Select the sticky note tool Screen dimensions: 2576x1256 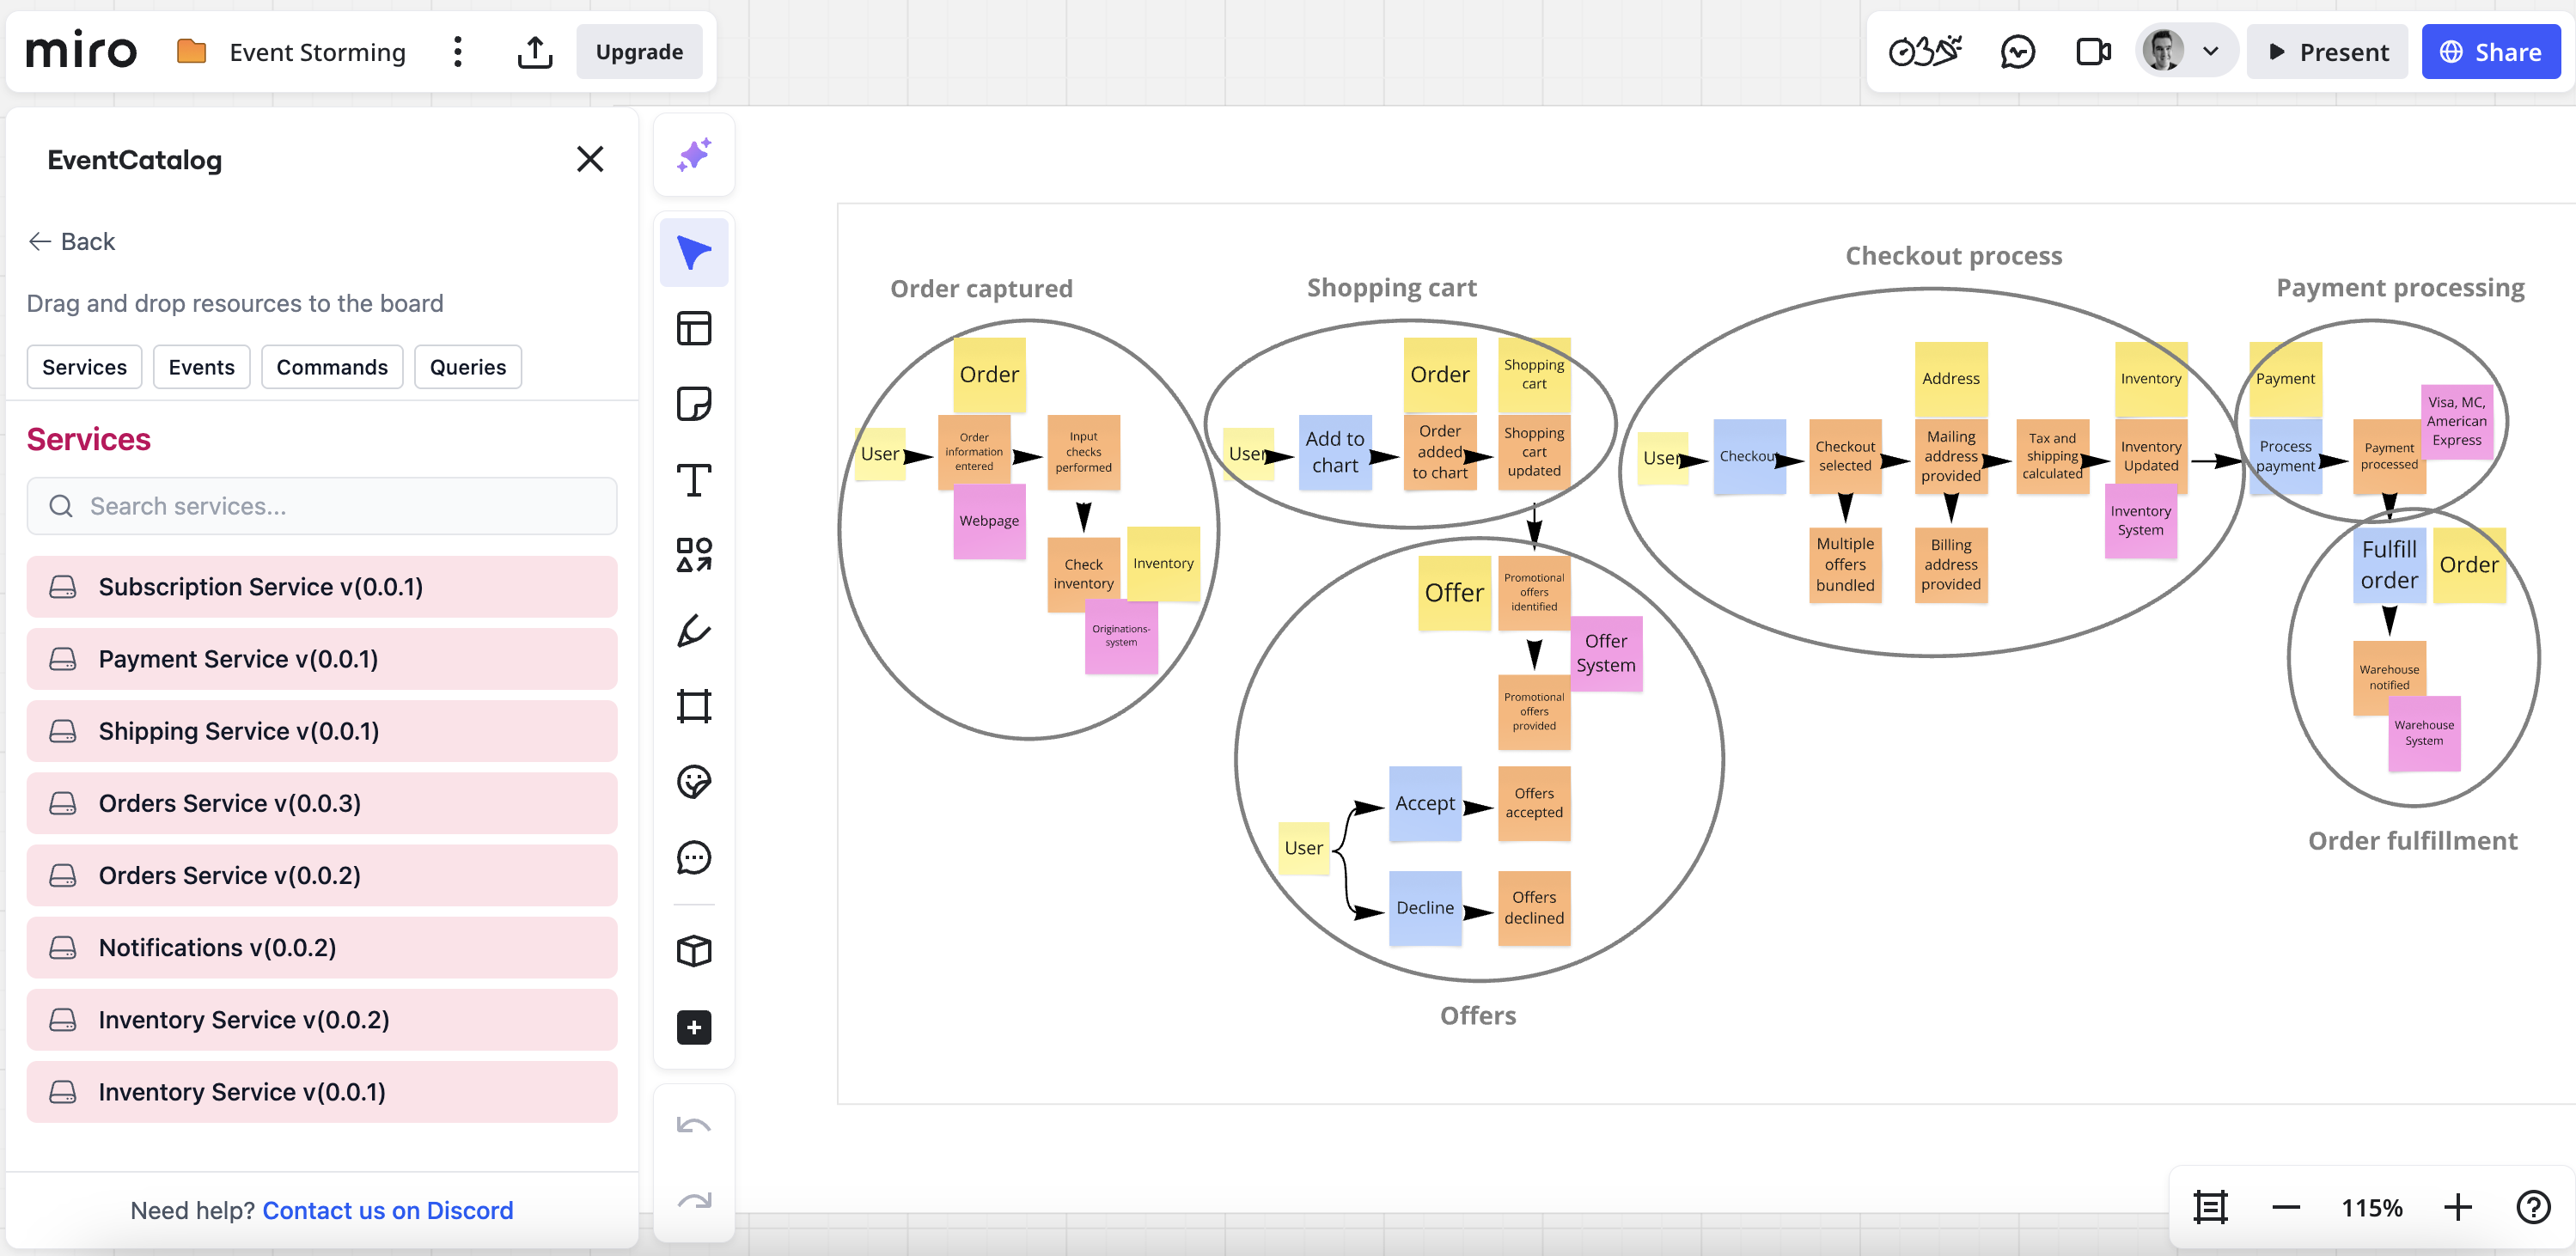pyautogui.click(x=693, y=404)
